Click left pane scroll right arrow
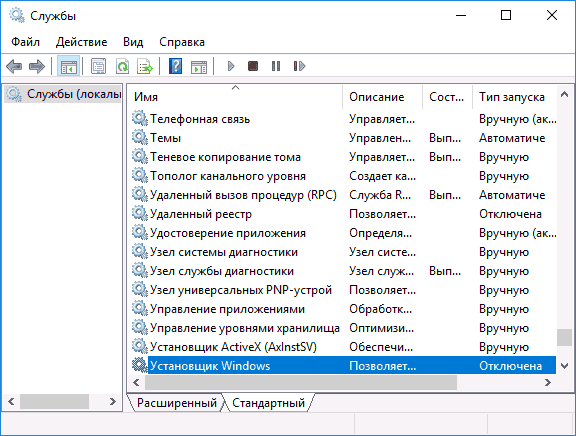The width and height of the screenshot is (576, 436). [x=113, y=401]
